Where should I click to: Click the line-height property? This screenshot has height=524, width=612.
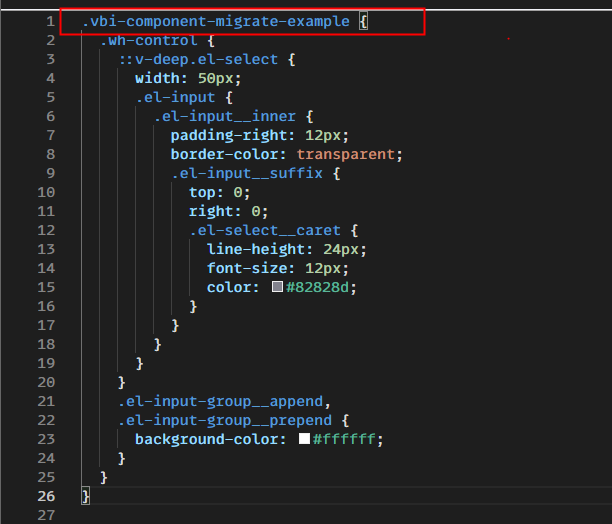256,249
